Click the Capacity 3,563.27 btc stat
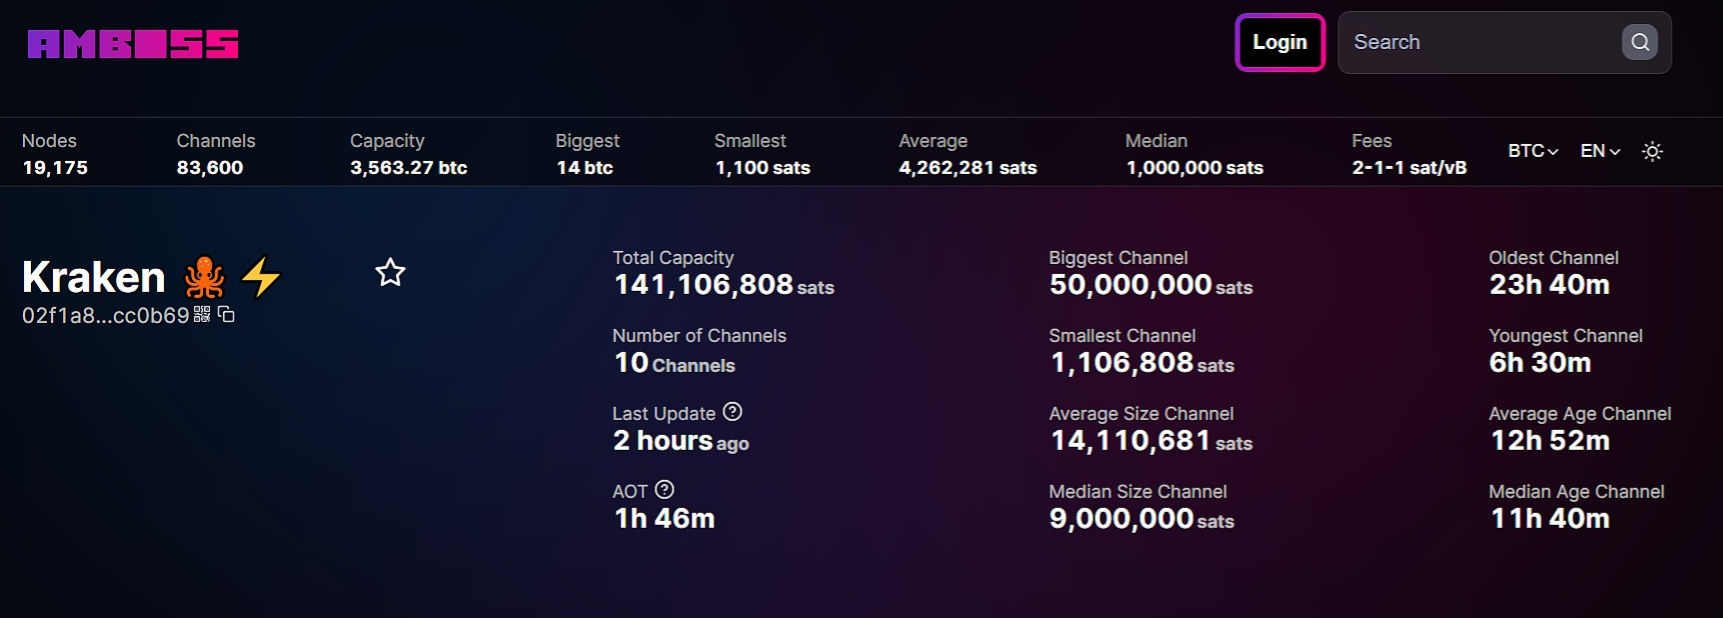Image resolution: width=1723 pixels, height=618 pixels. (x=408, y=154)
